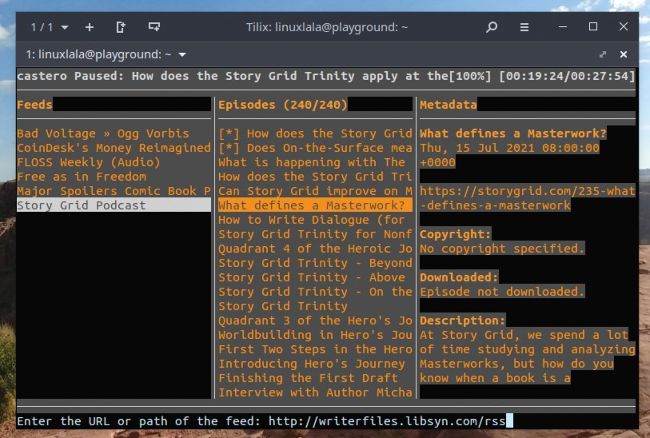Open the terminal search icon

click(491, 27)
